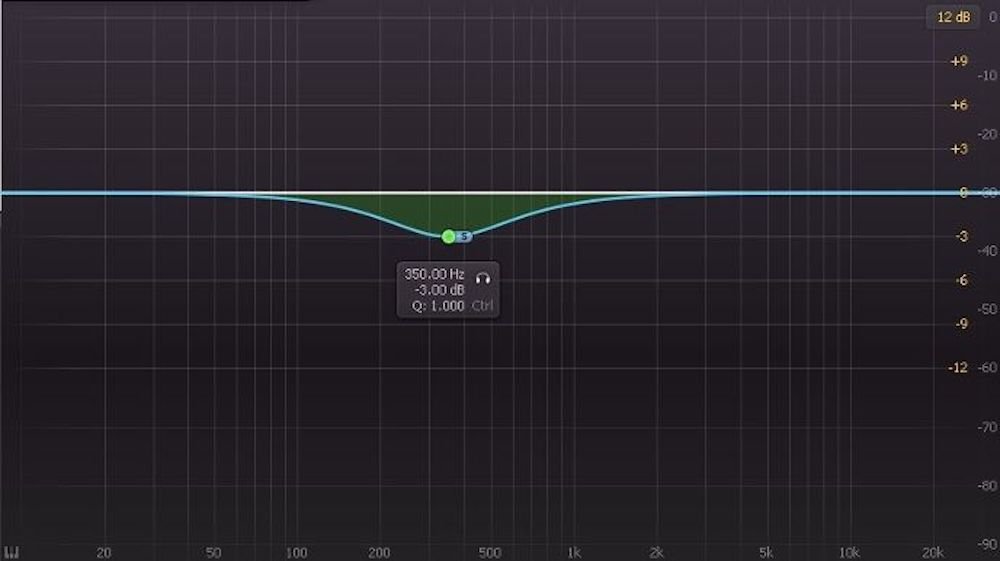
Task: Click the 20 Hz frequency axis label
Action: click(x=103, y=553)
